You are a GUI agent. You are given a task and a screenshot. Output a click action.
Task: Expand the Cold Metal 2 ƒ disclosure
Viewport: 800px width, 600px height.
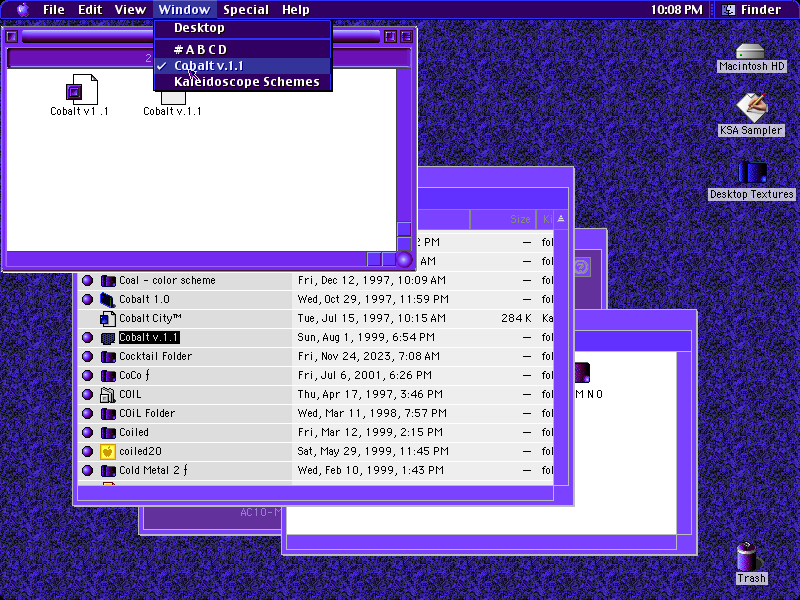pos(87,470)
